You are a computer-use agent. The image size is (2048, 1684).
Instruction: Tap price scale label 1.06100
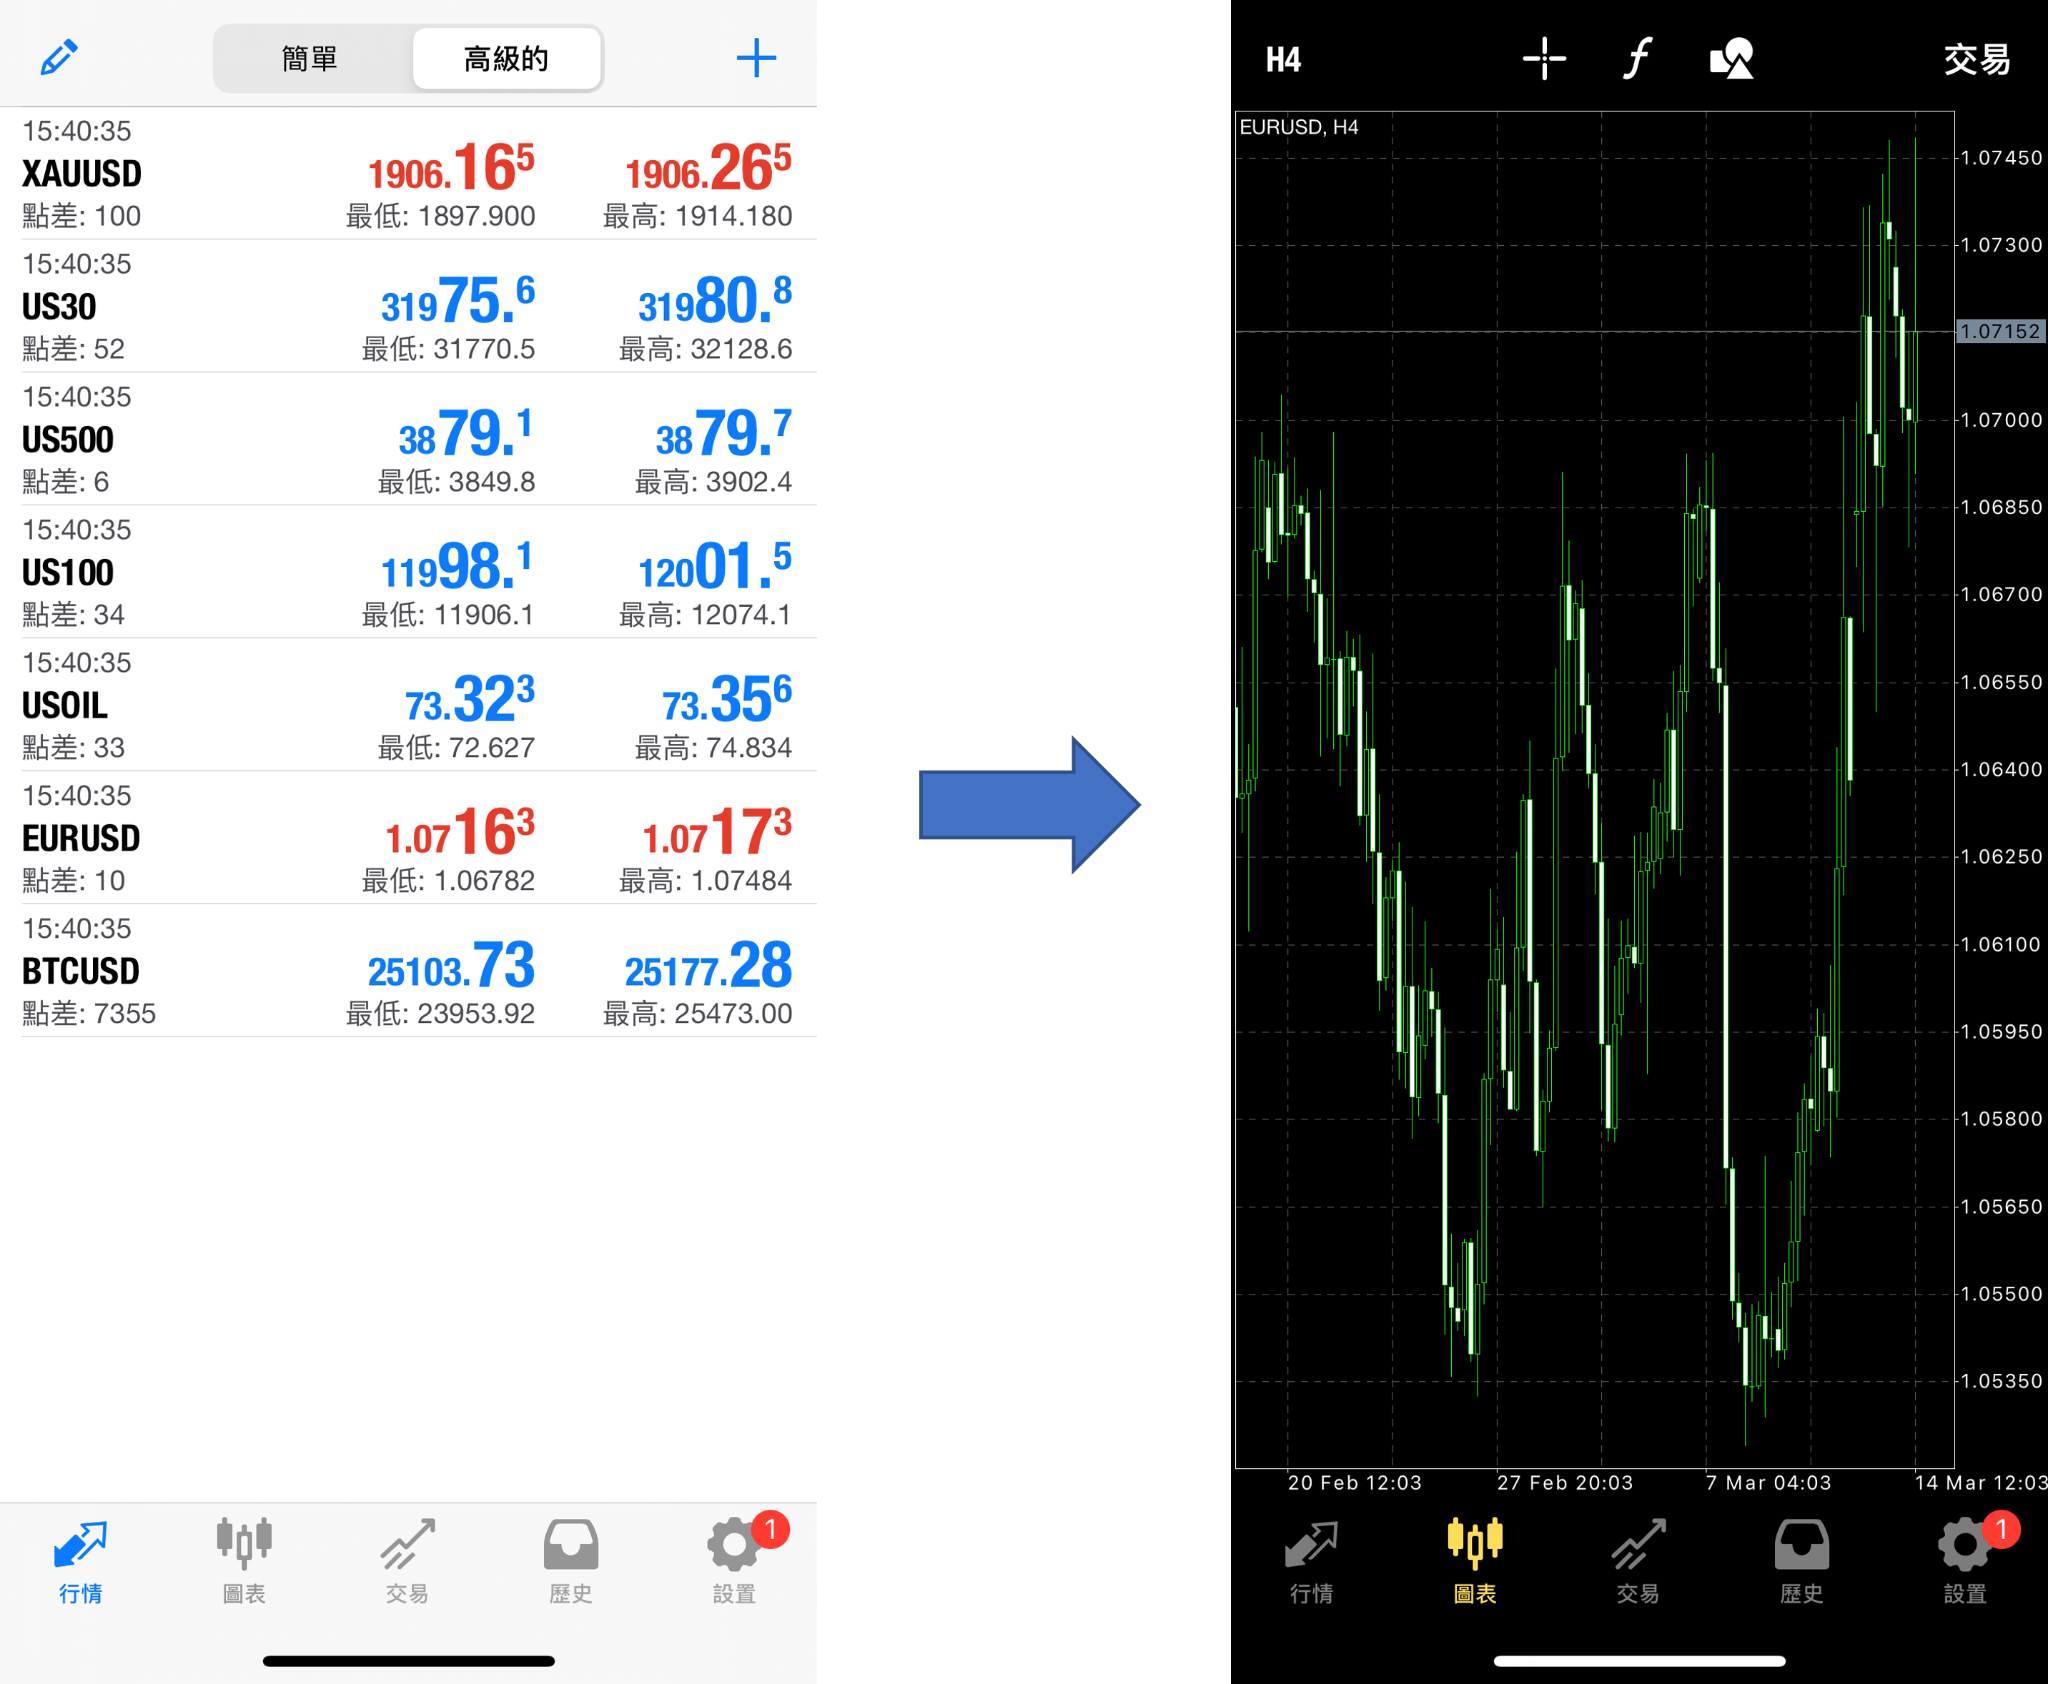pos(2001,944)
